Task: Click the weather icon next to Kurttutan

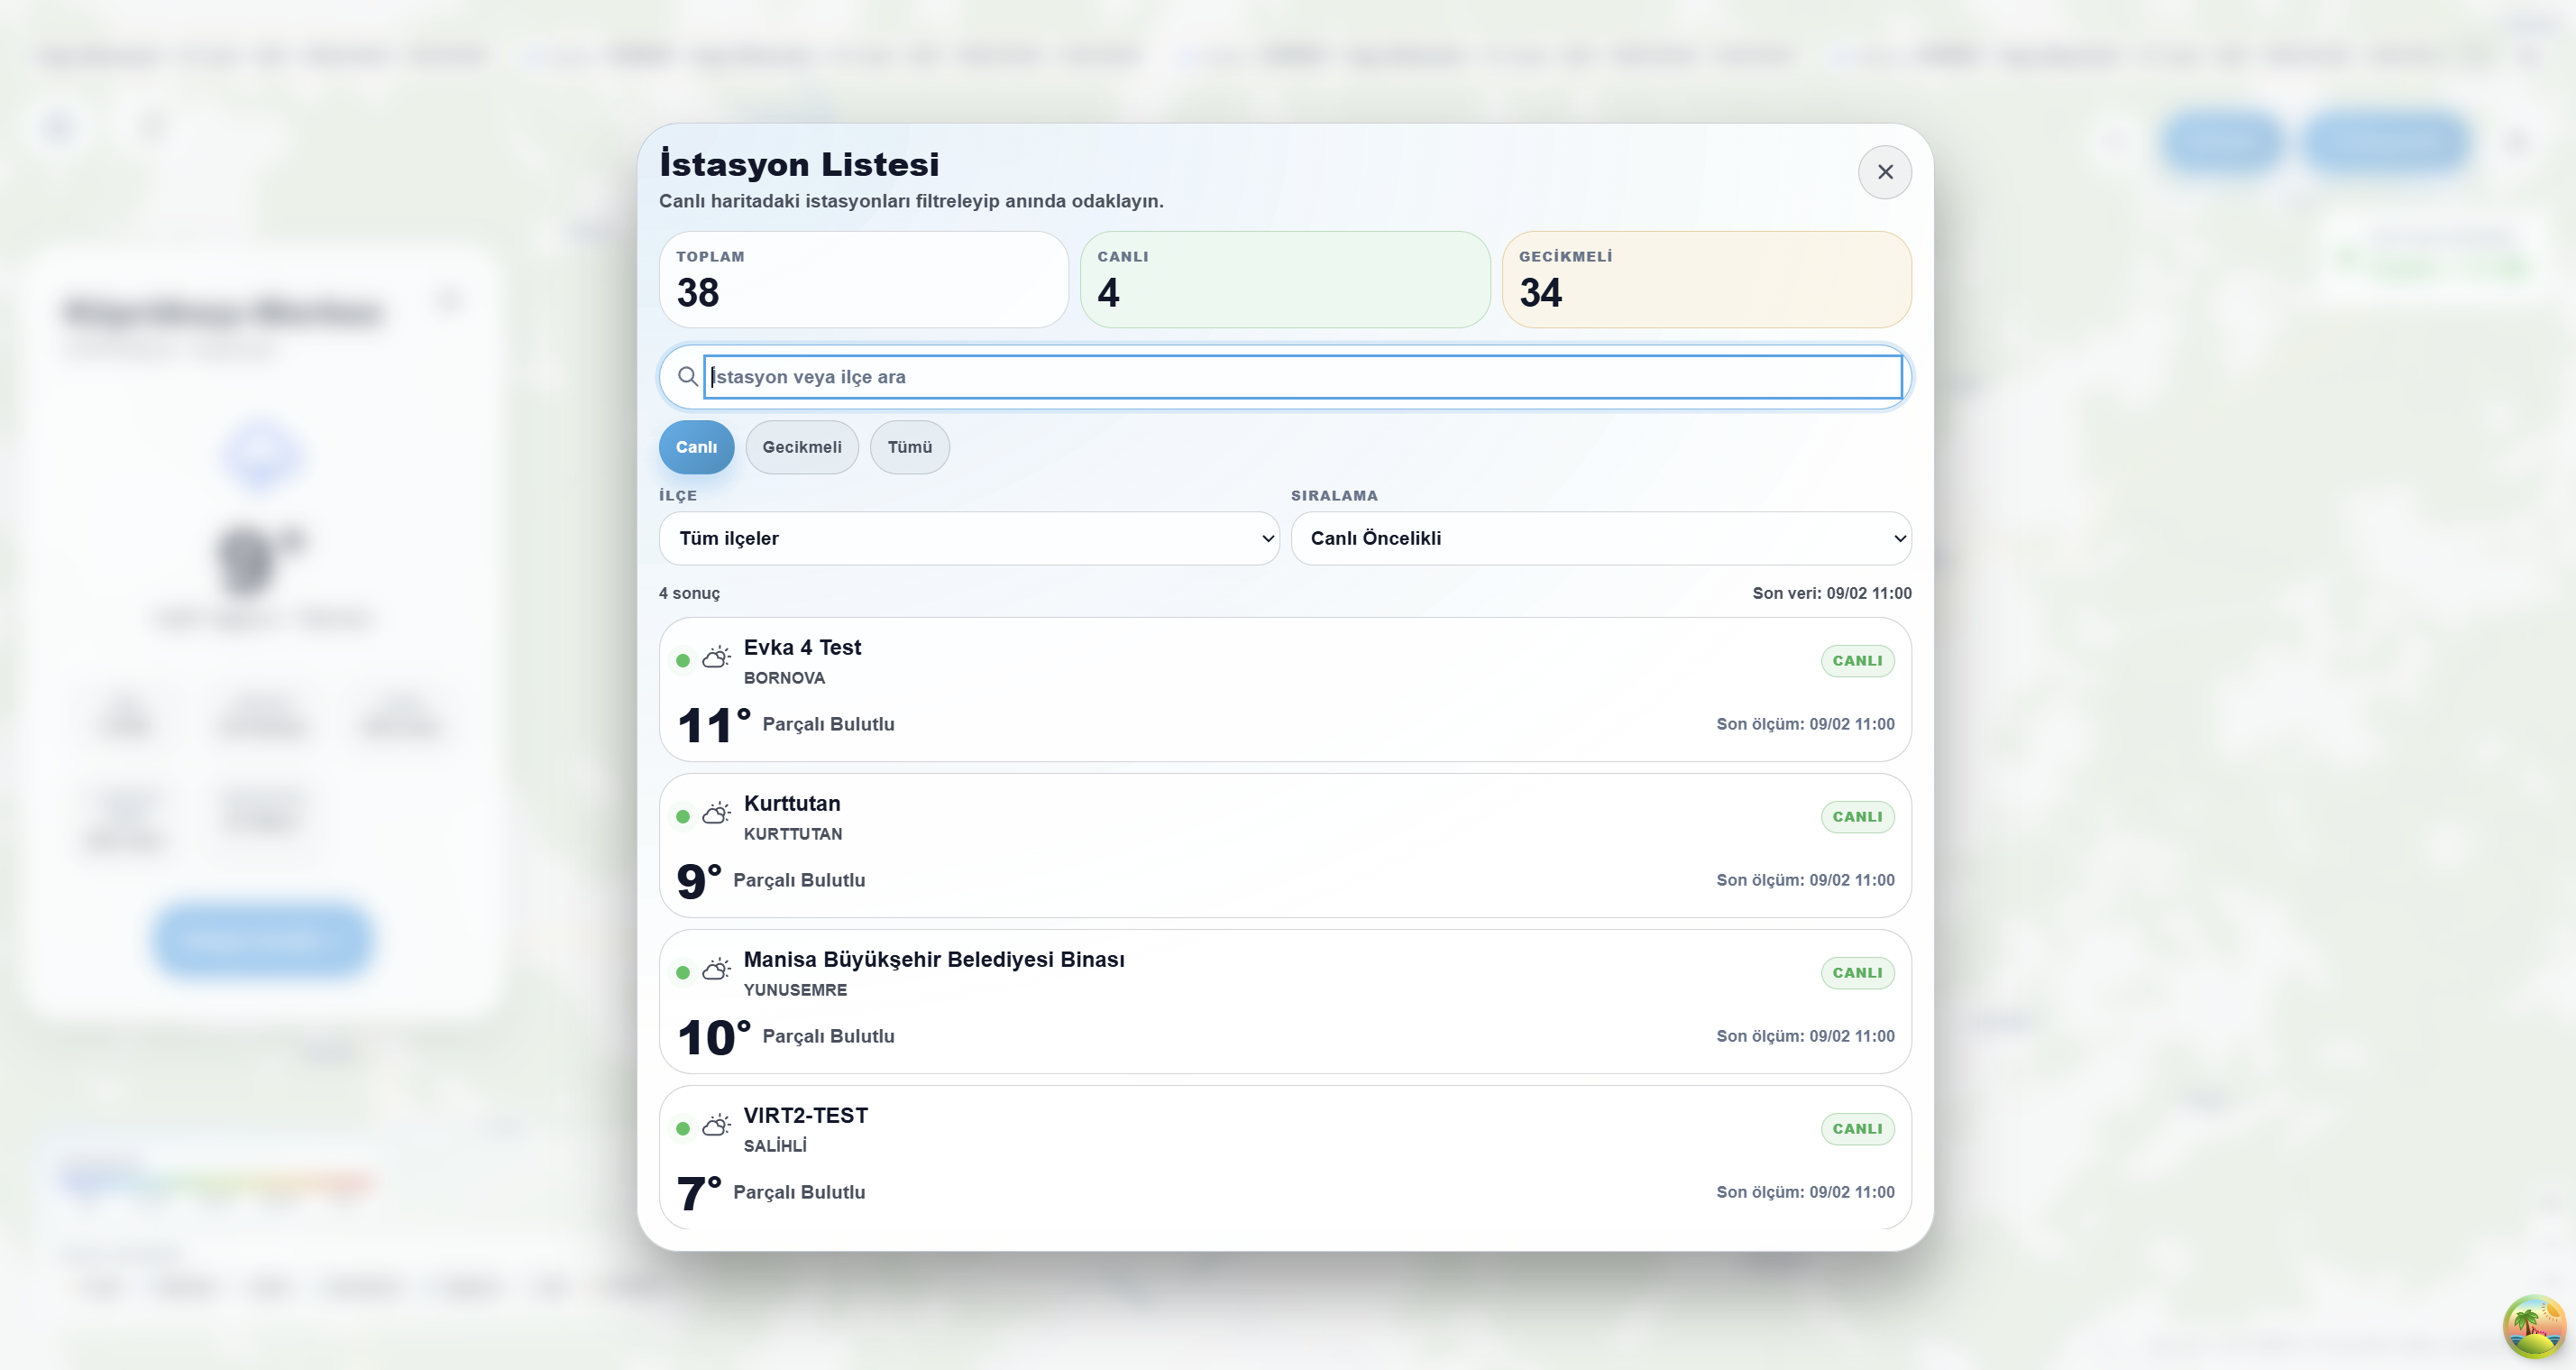Action: coord(716,814)
